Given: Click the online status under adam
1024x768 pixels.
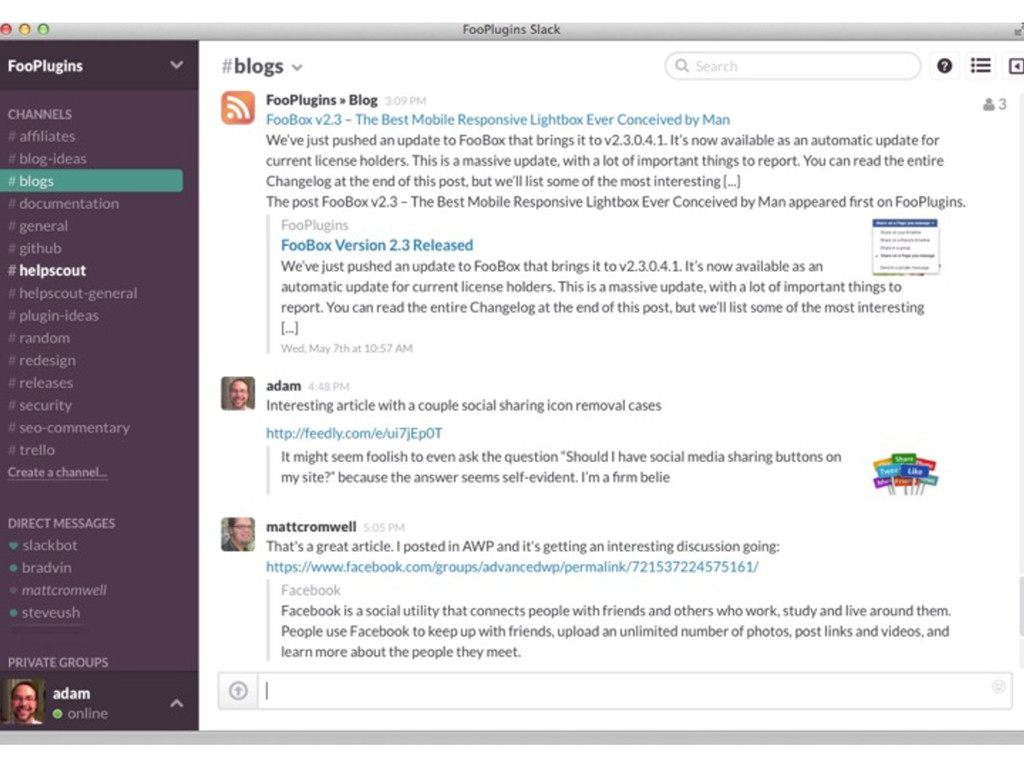Looking at the screenshot, I should point(80,713).
